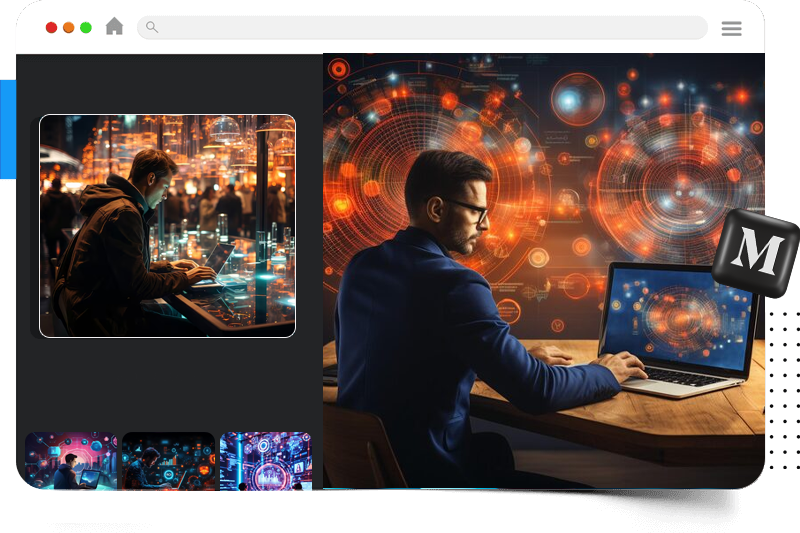This screenshot has height=533, width=800.
Task: Click the green maximize window dot
Action: [86, 28]
